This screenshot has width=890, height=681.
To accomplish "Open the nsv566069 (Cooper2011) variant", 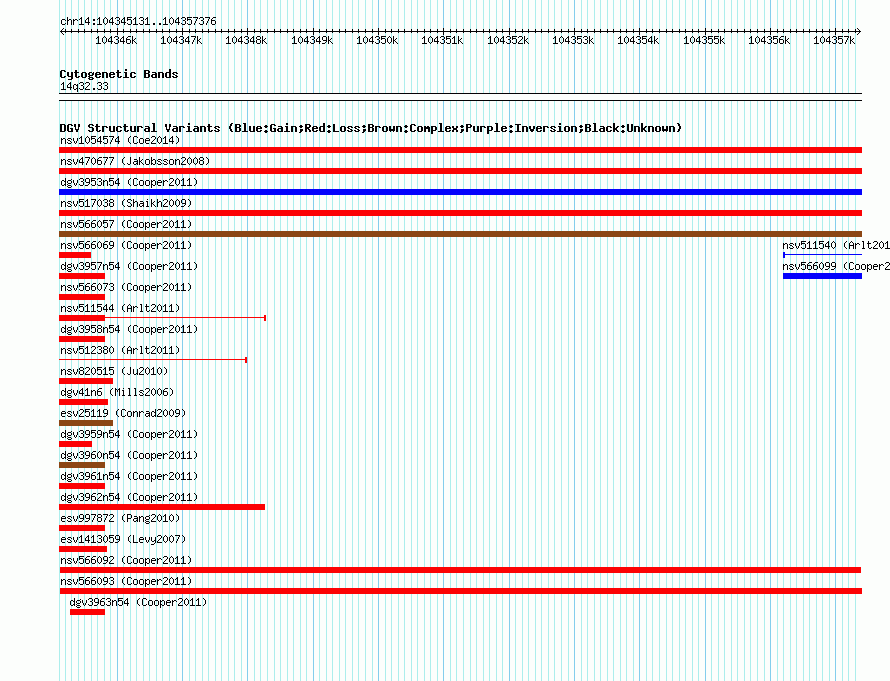I will click(x=126, y=245).
